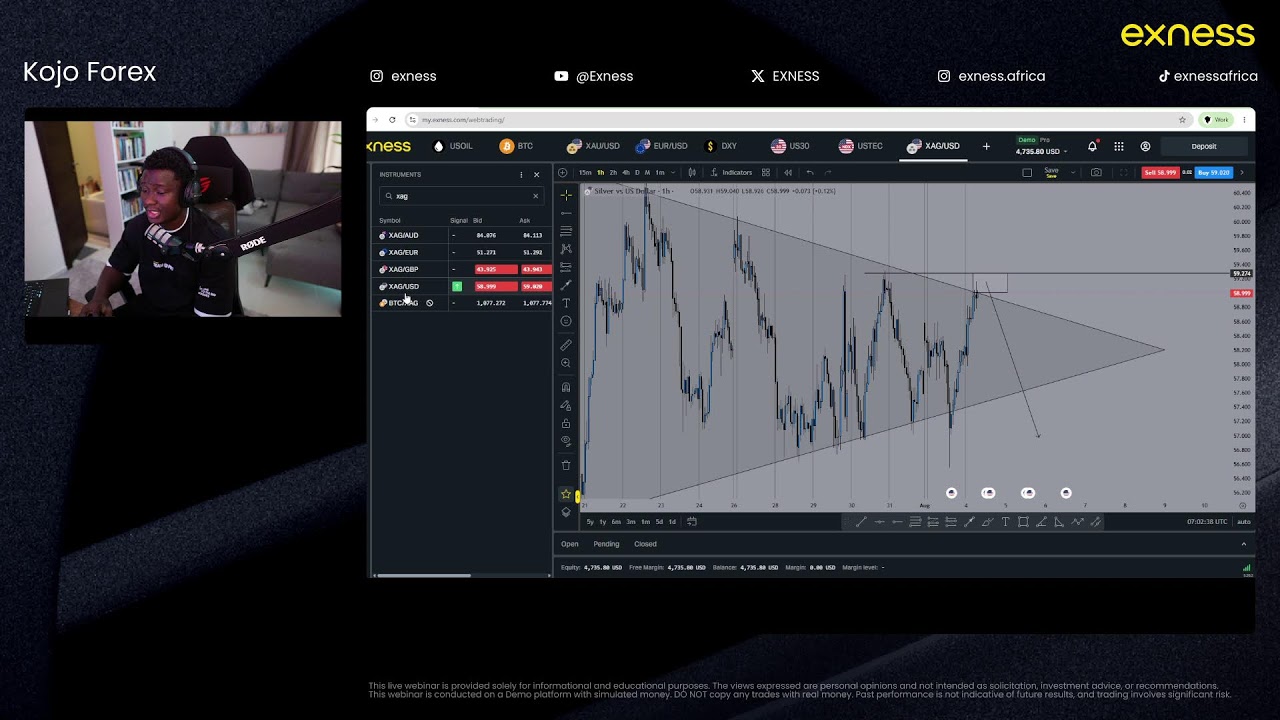Select the brush drawing tool
Viewport: 1280px width, 720px height.
coord(566,285)
